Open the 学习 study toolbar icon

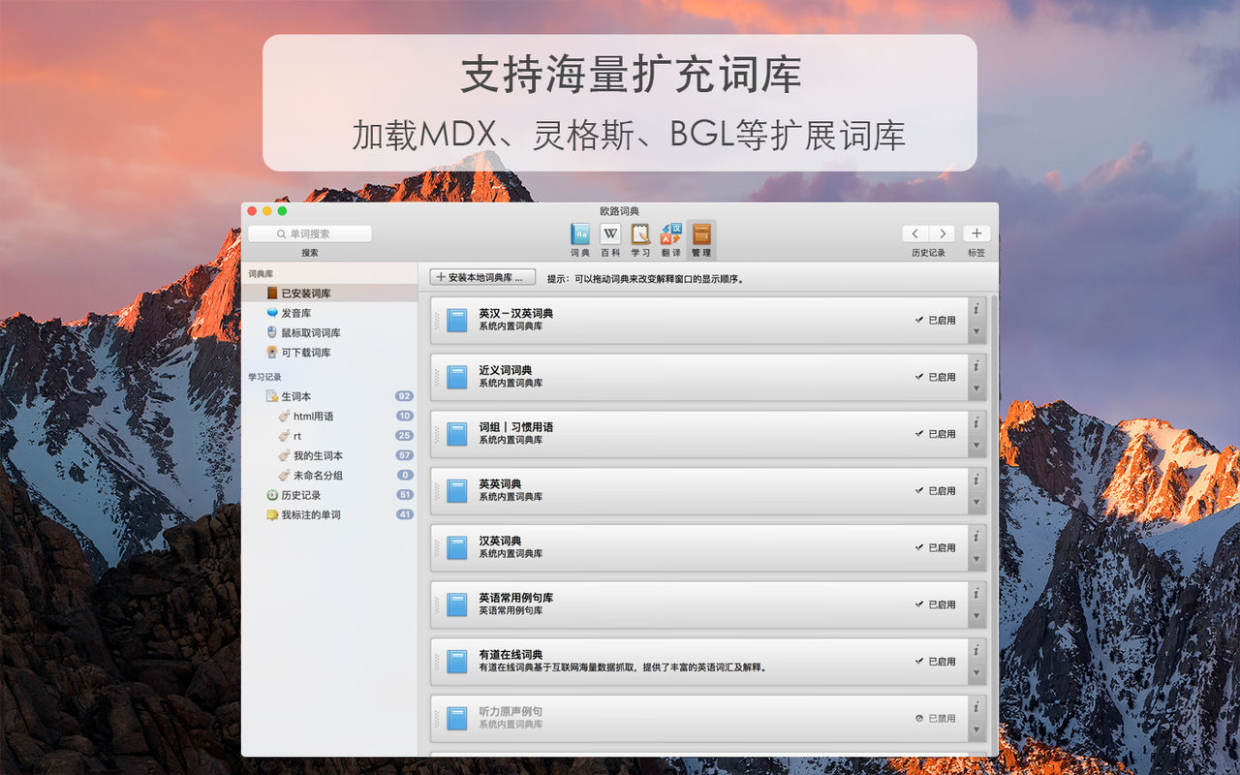point(640,239)
